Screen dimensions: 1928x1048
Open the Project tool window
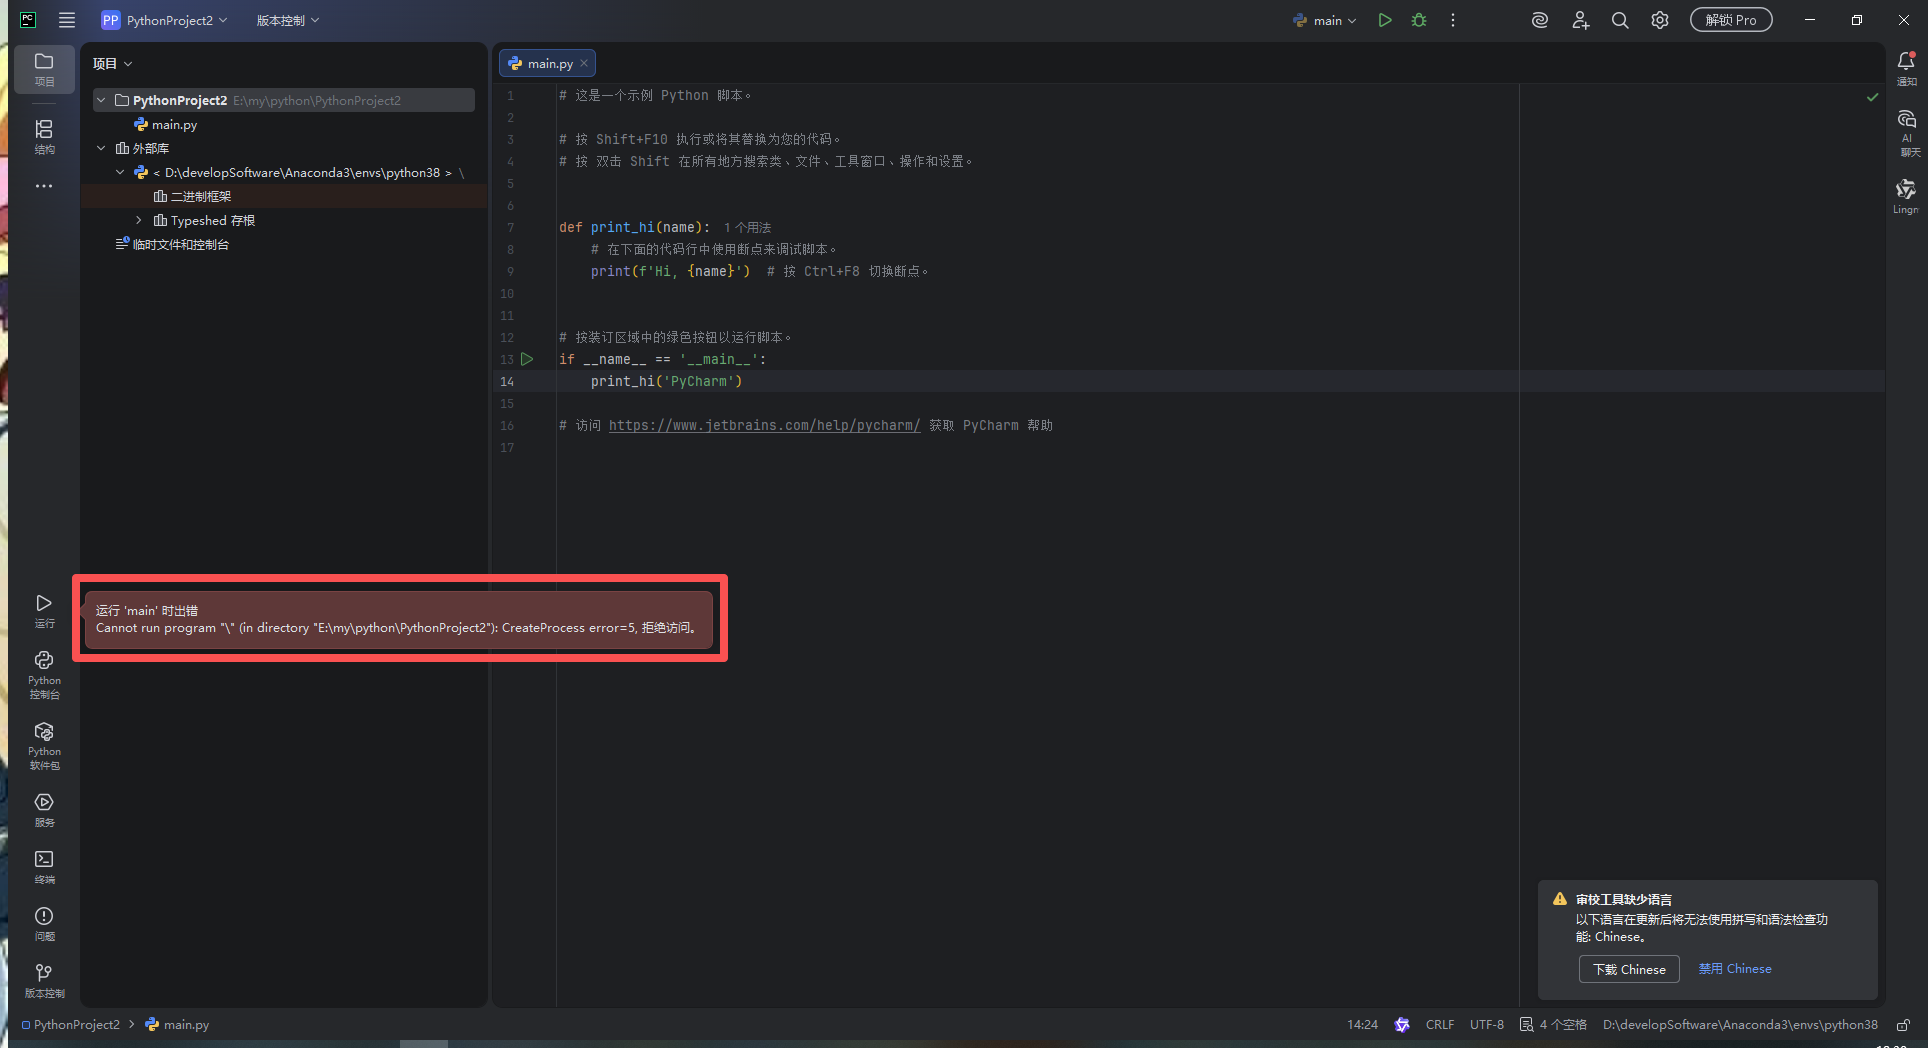click(44, 69)
